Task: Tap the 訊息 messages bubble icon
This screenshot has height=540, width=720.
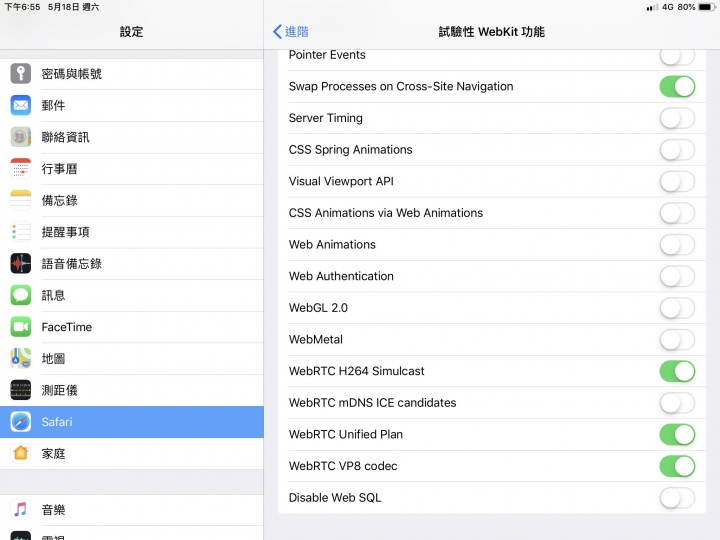Action: [x=21, y=295]
